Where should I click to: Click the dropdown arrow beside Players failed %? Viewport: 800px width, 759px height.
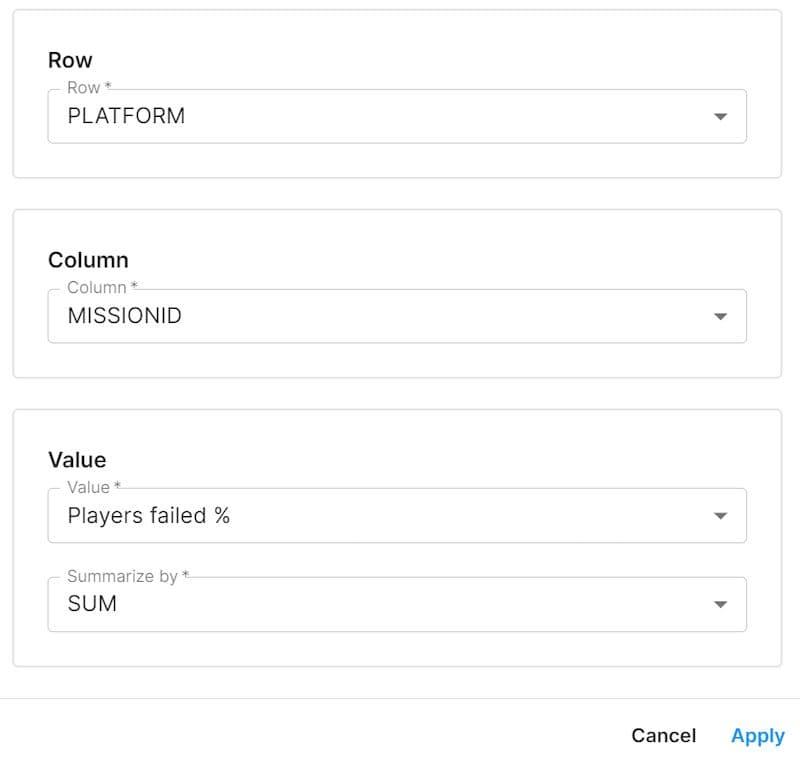[723, 515]
